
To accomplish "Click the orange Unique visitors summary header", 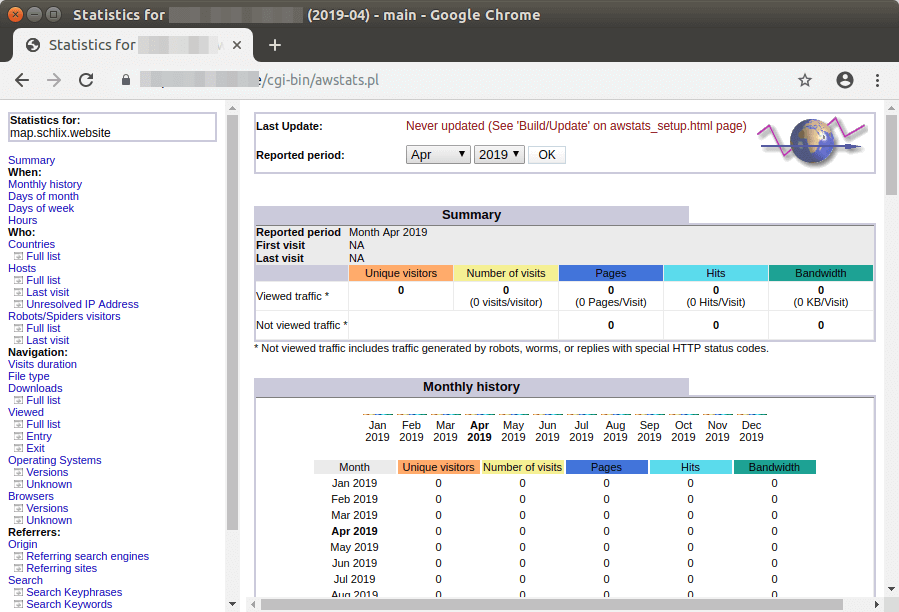I will click(x=401, y=273).
